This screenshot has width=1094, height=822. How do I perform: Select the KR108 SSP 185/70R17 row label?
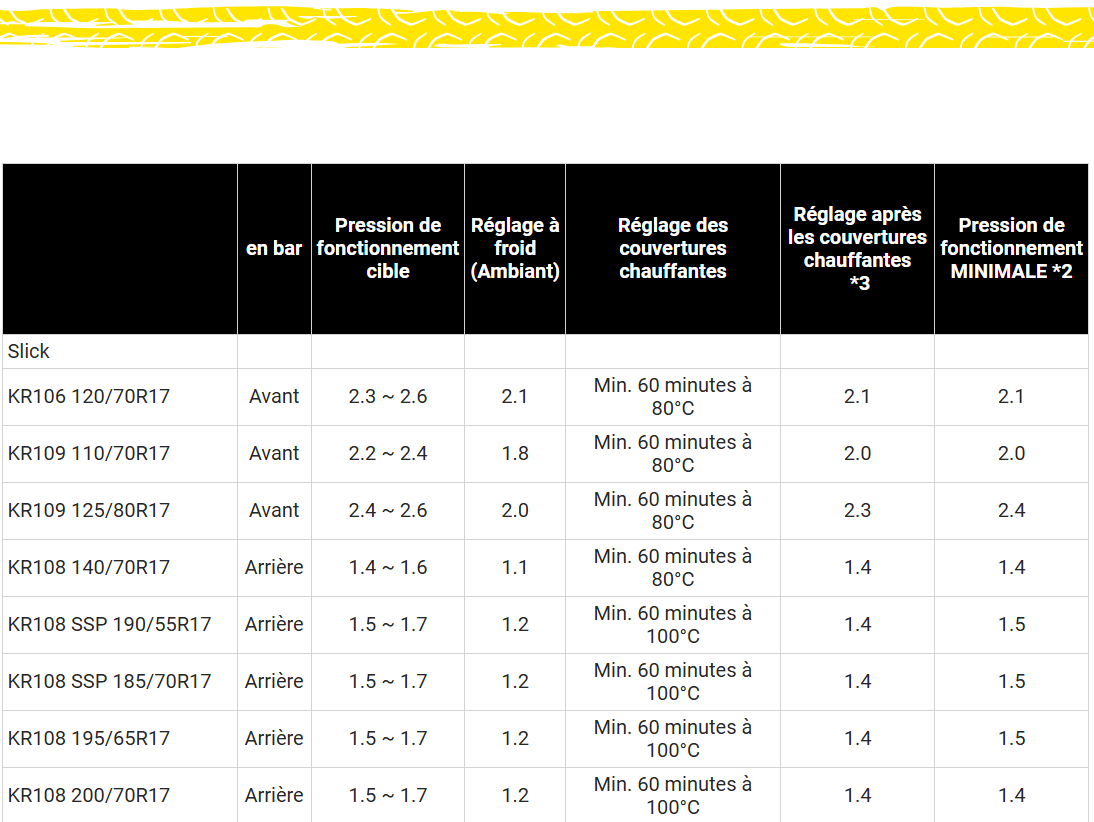(x=110, y=681)
